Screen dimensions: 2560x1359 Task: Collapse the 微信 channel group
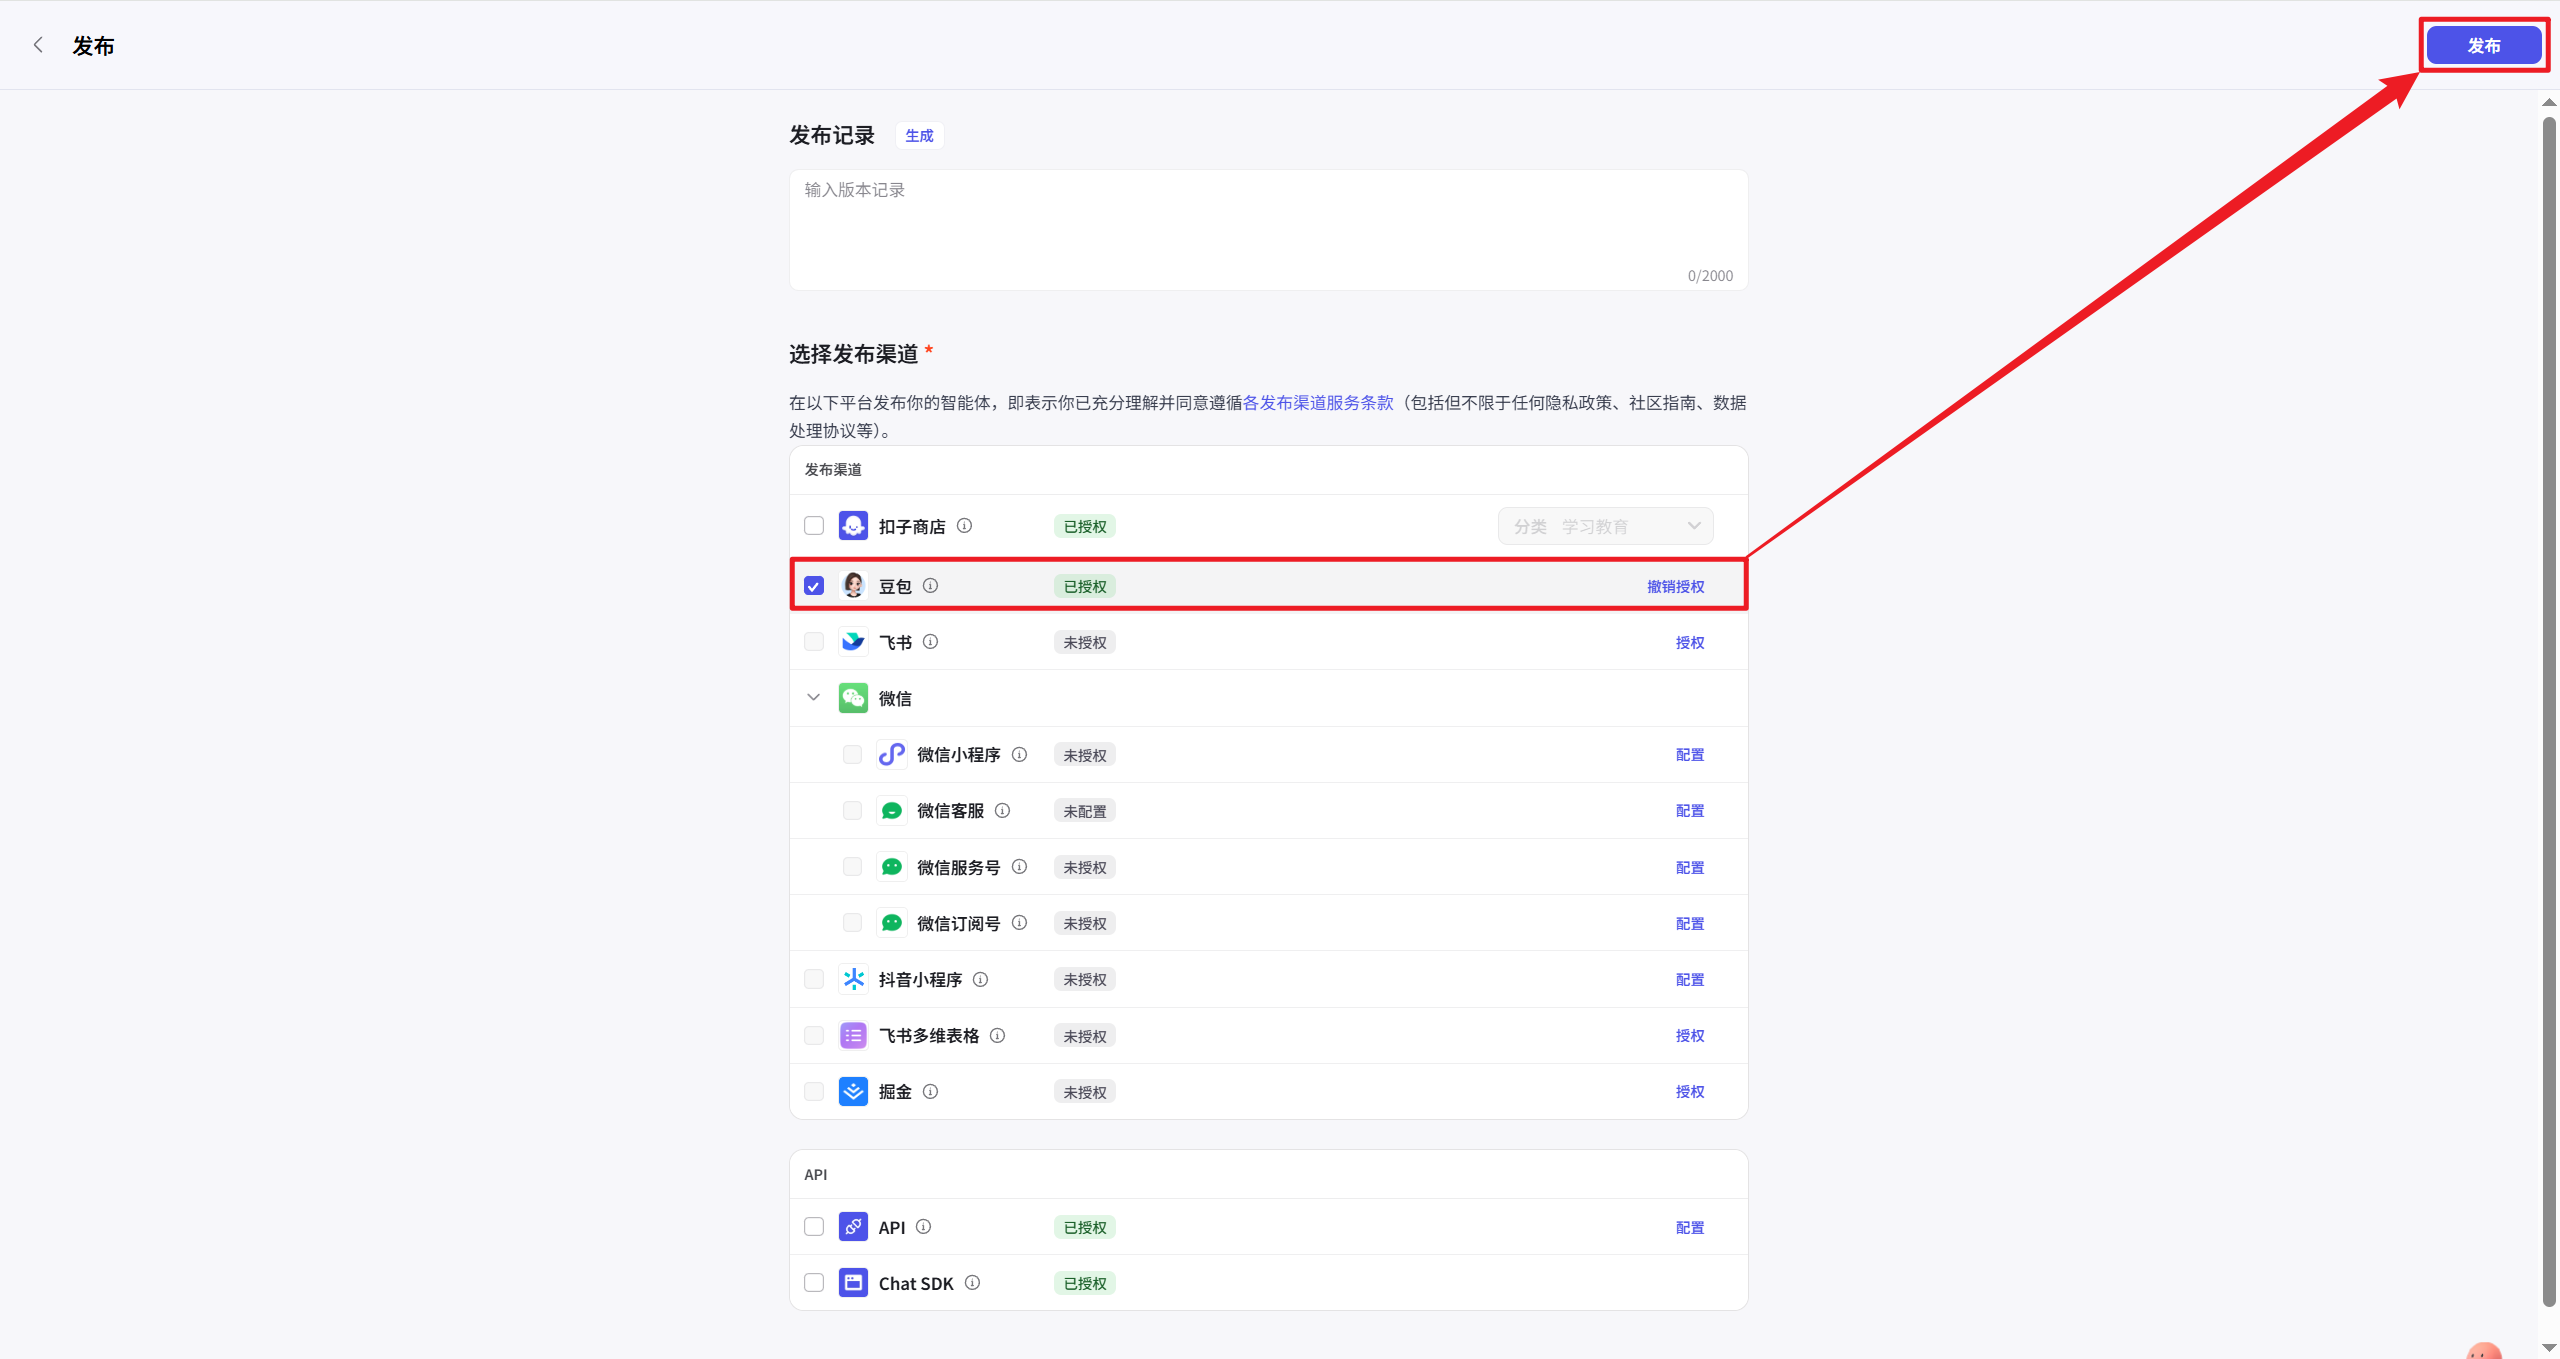814,698
